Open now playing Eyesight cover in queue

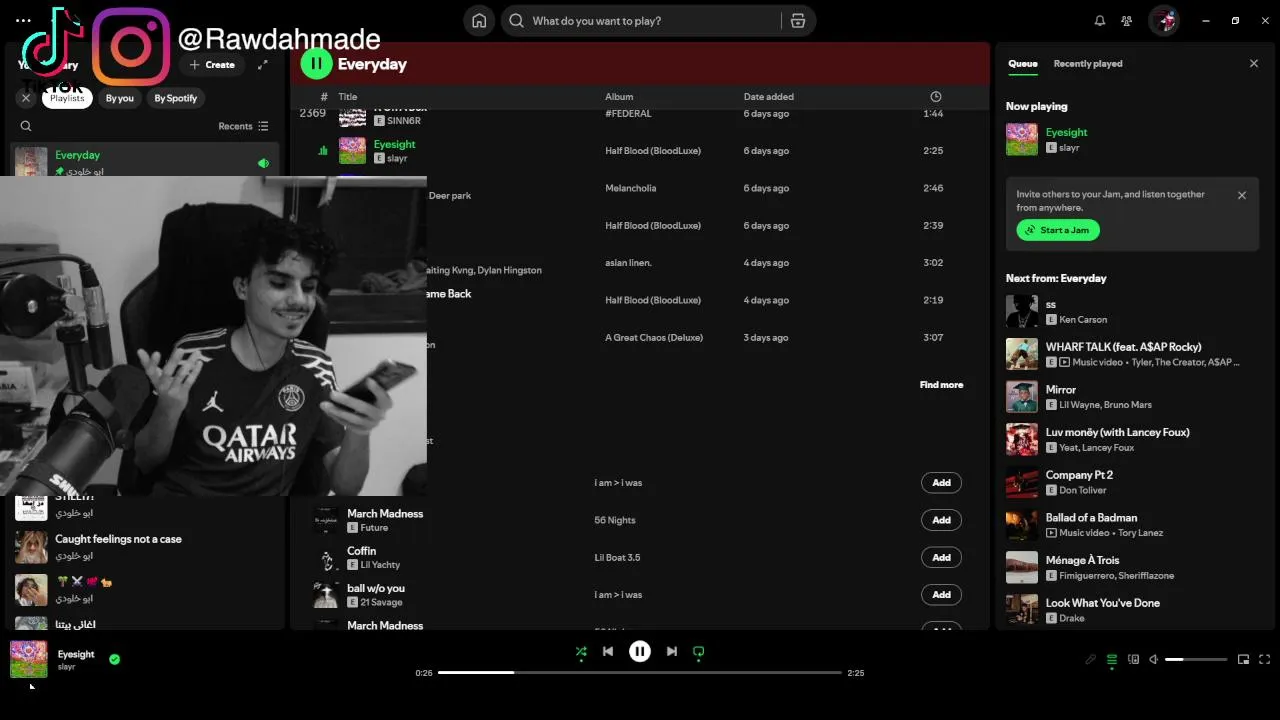1022,139
